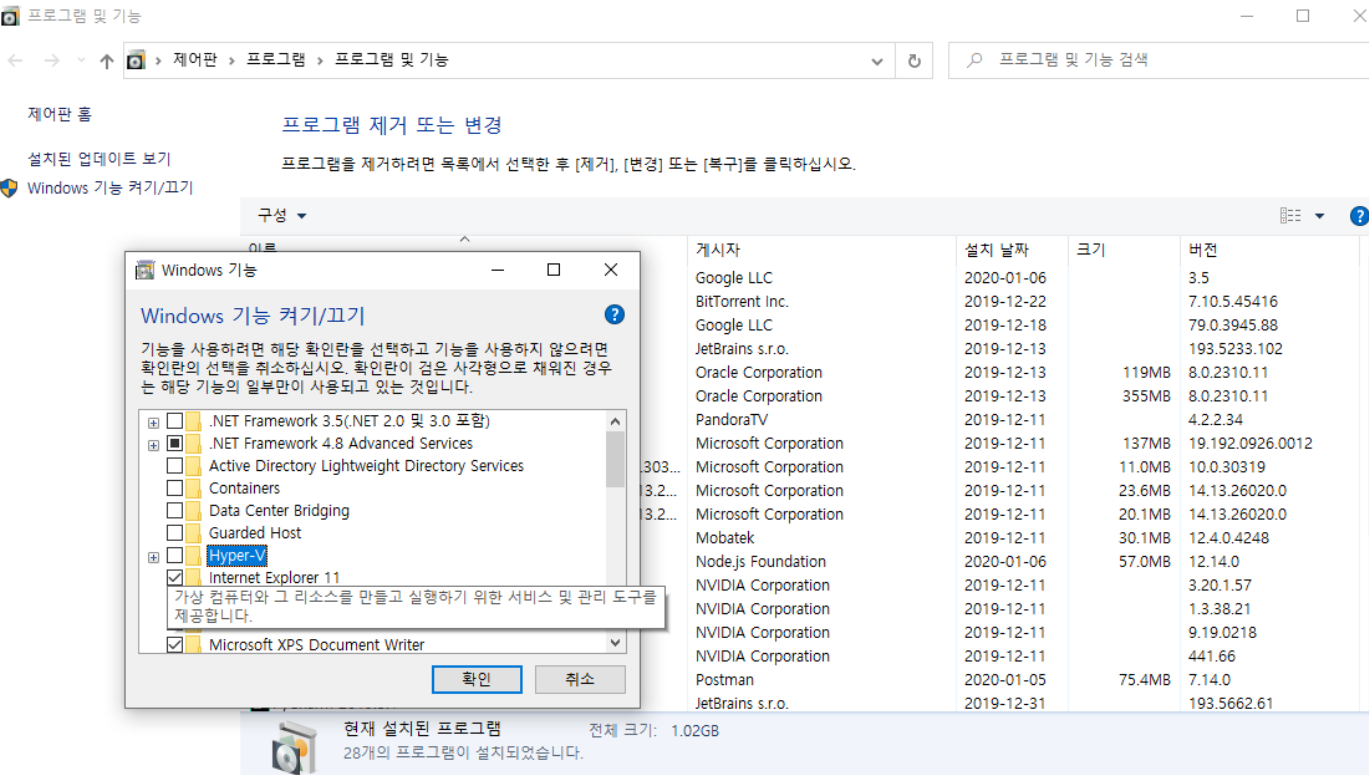
Task: Open the 설치된 업데이트 보기 link
Action: [x=99, y=159]
